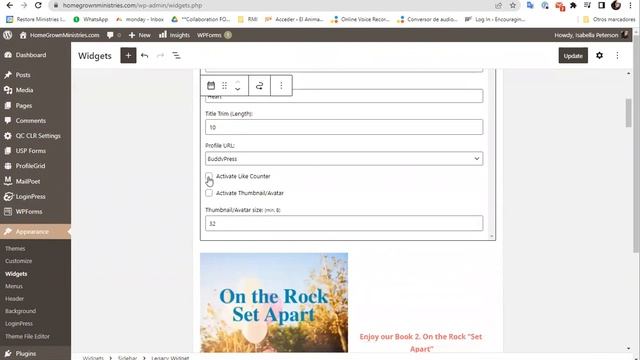Go back in browser

point(9,5)
